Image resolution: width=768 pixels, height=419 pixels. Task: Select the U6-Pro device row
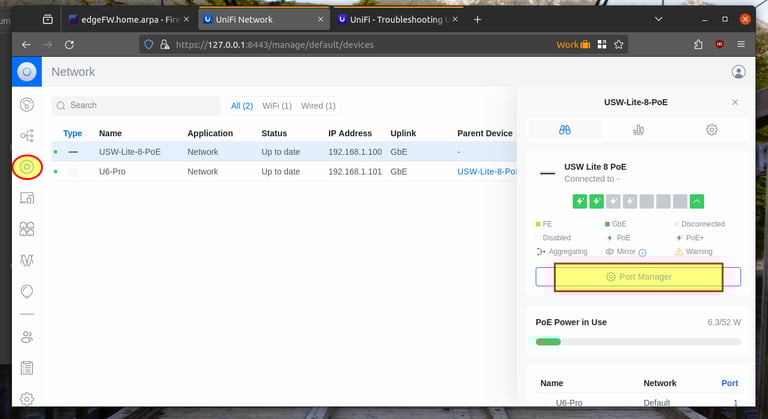pyautogui.click(x=284, y=172)
